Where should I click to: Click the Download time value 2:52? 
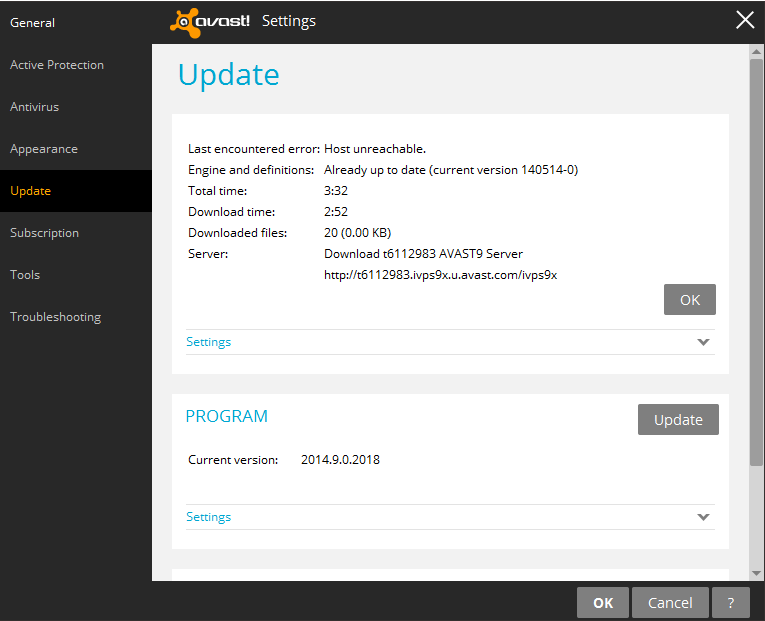point(336,212)
